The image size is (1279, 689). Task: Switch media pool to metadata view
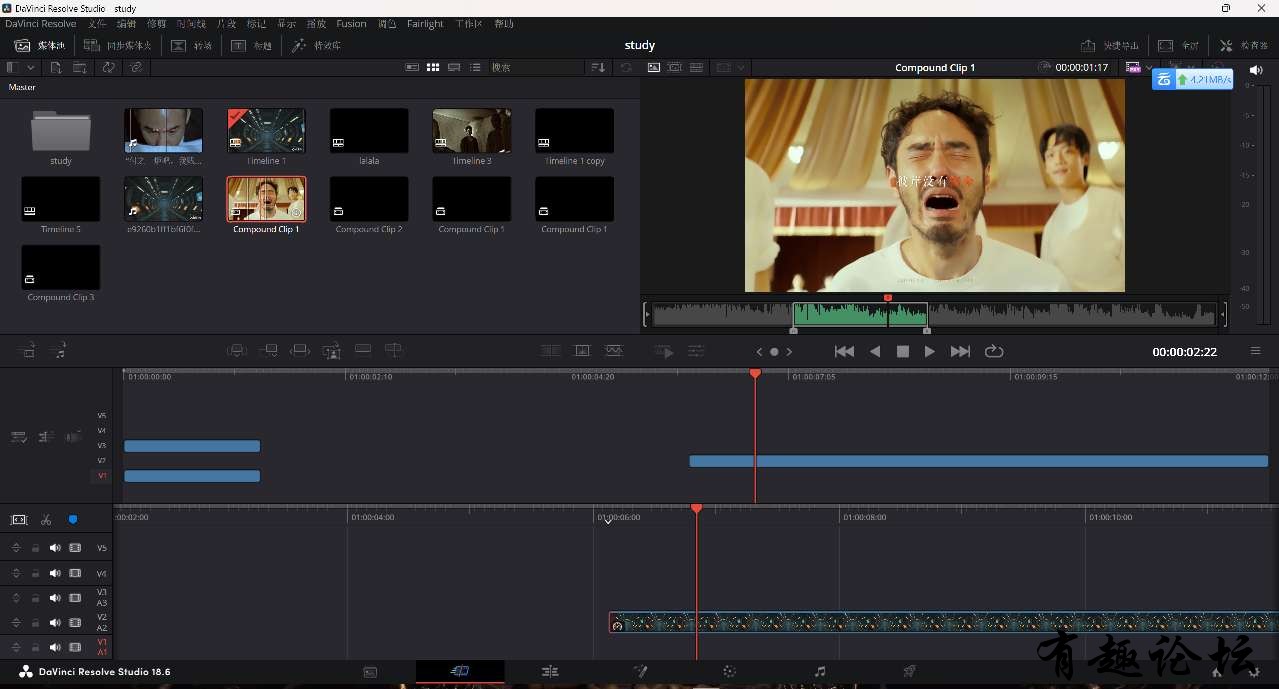click(x=412, y=67)
